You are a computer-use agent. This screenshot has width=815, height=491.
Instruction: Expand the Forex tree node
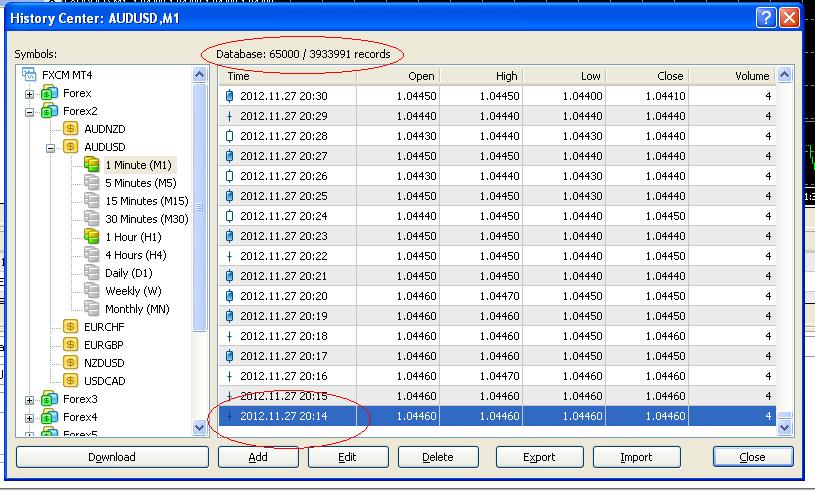pyautogui.click(x=30, y=94)
